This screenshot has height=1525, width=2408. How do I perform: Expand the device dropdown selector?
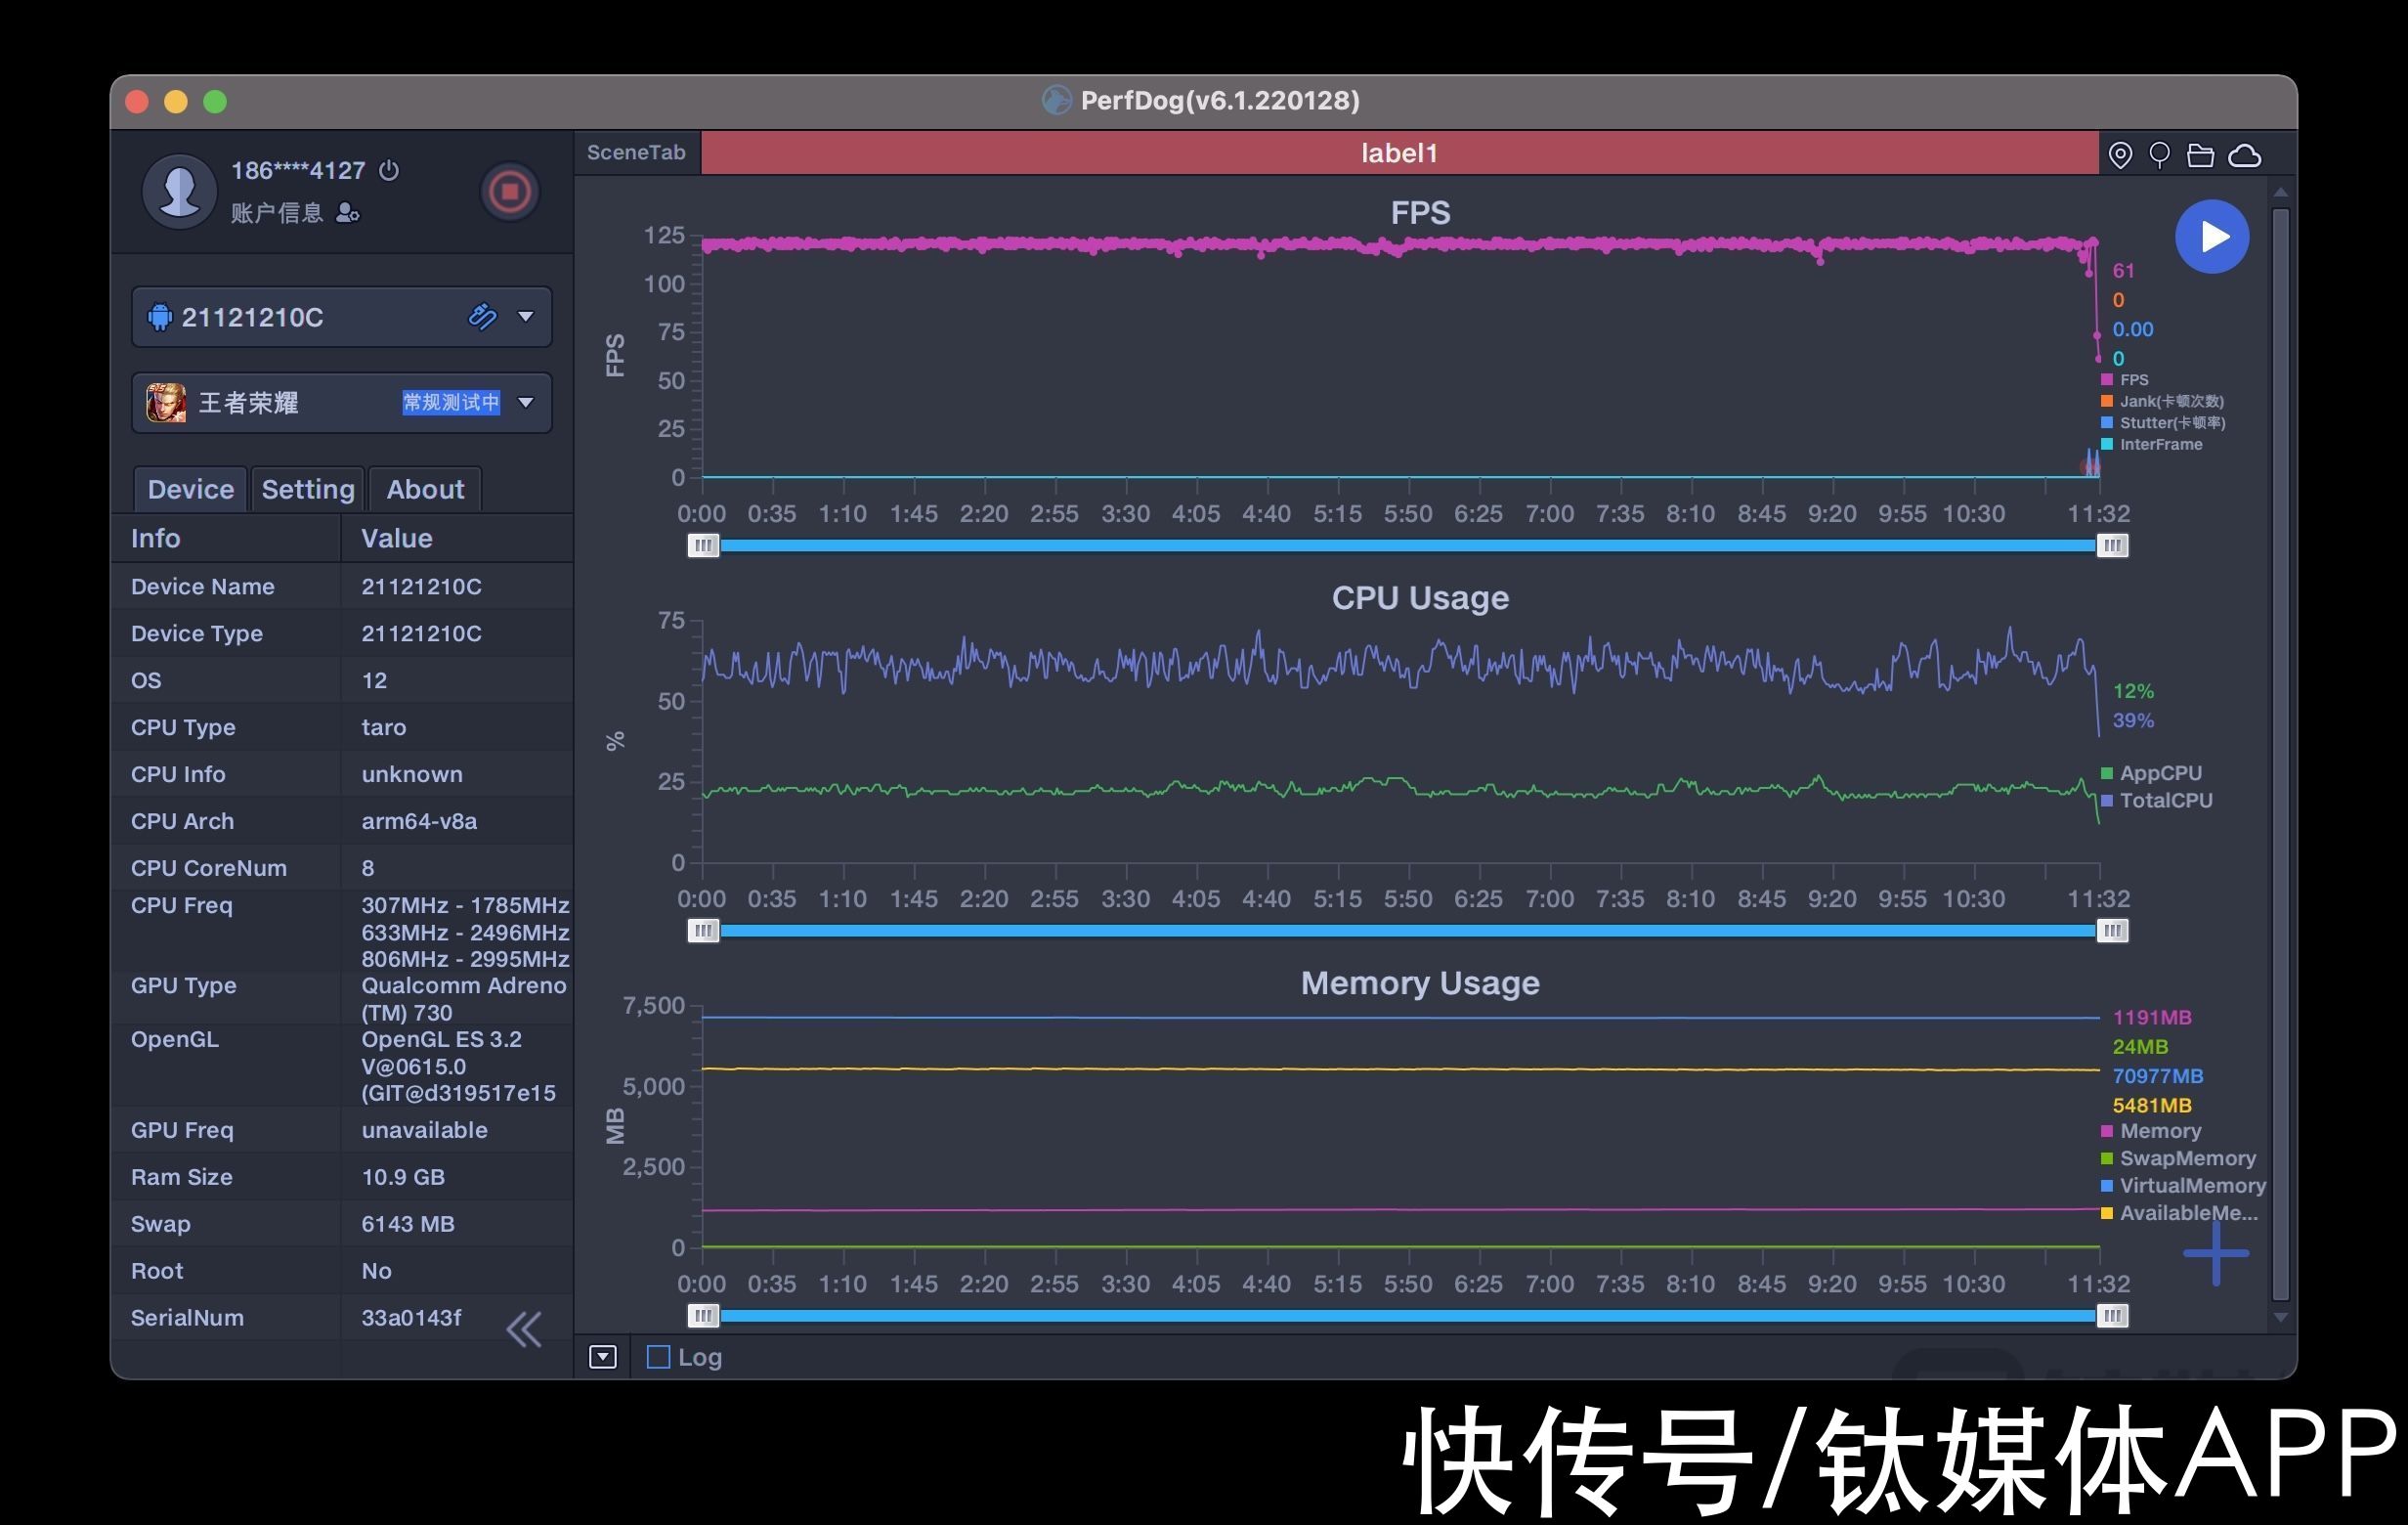click(525, 316)
